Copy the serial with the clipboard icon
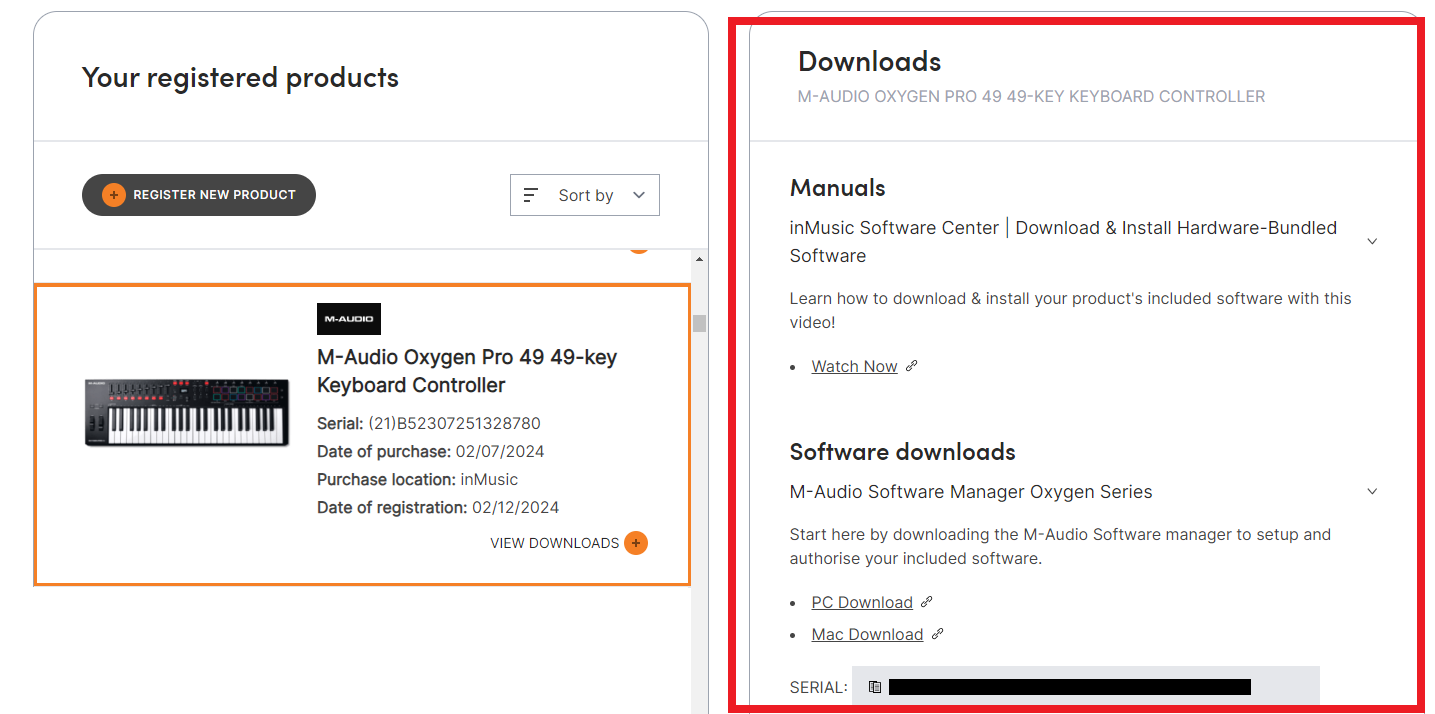 tap(875, 687)
